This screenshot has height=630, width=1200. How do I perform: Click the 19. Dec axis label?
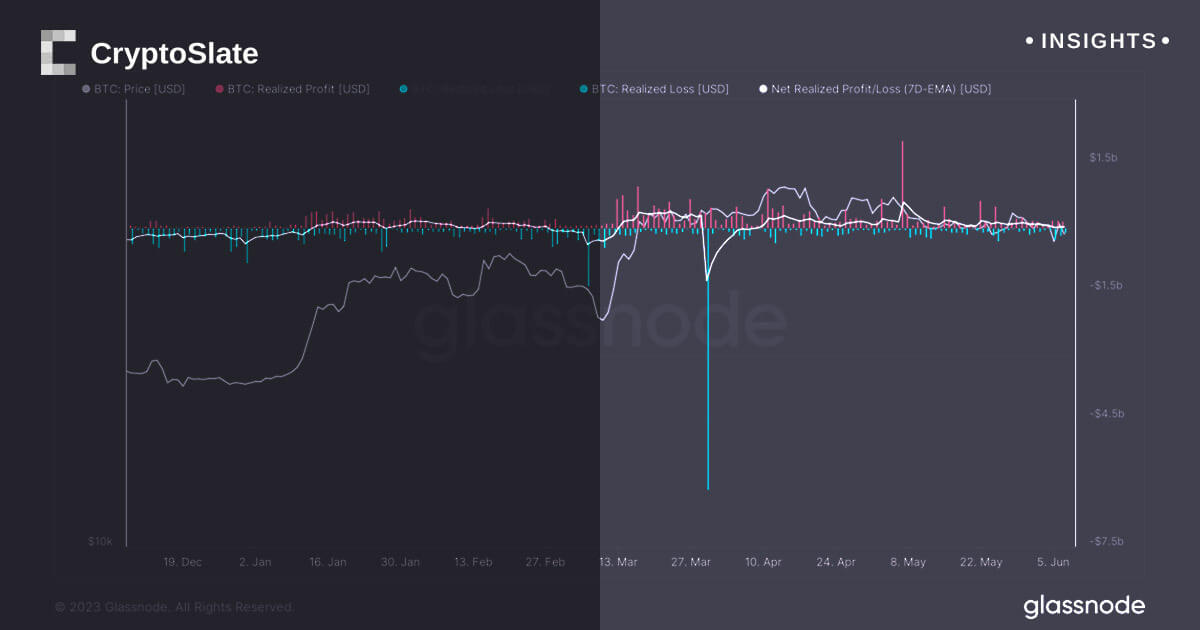pyautogui.click(x=182, y=562)
